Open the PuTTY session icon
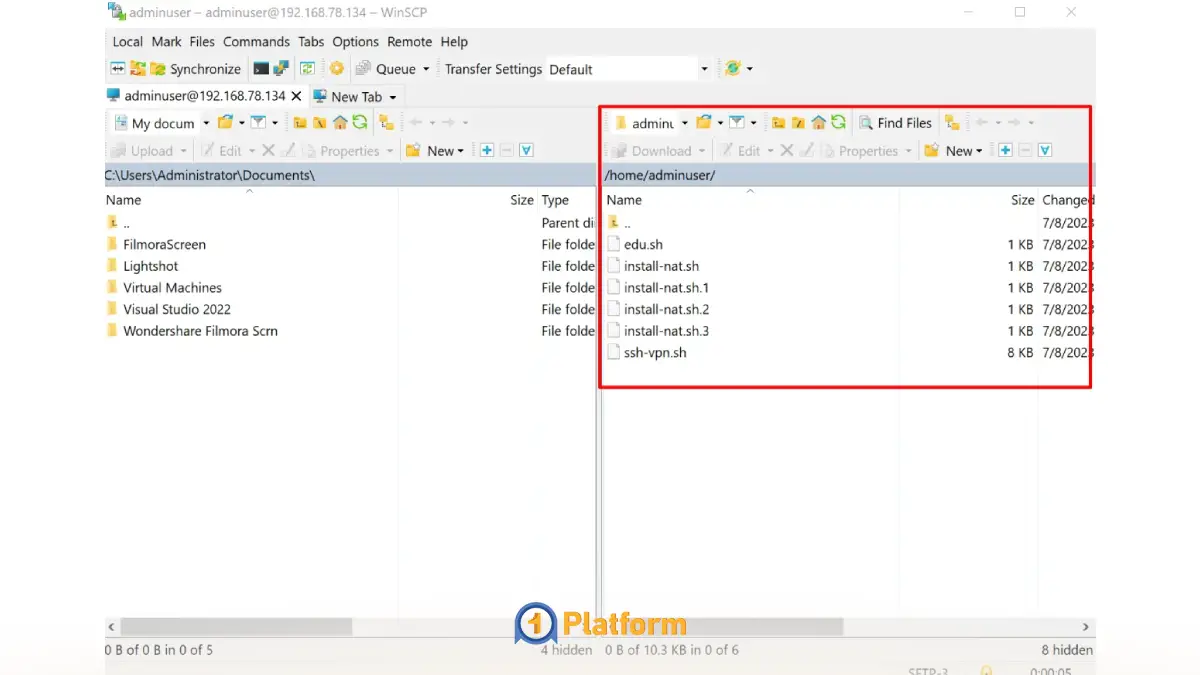The height and width of the screenshot is (675, 1200). pyautogui.click(x=281, y=69)
